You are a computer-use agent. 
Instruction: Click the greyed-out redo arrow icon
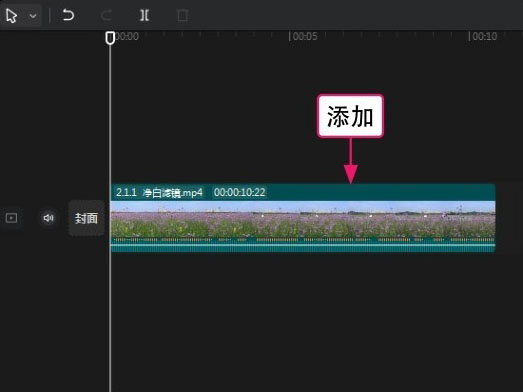pos(106,15)
